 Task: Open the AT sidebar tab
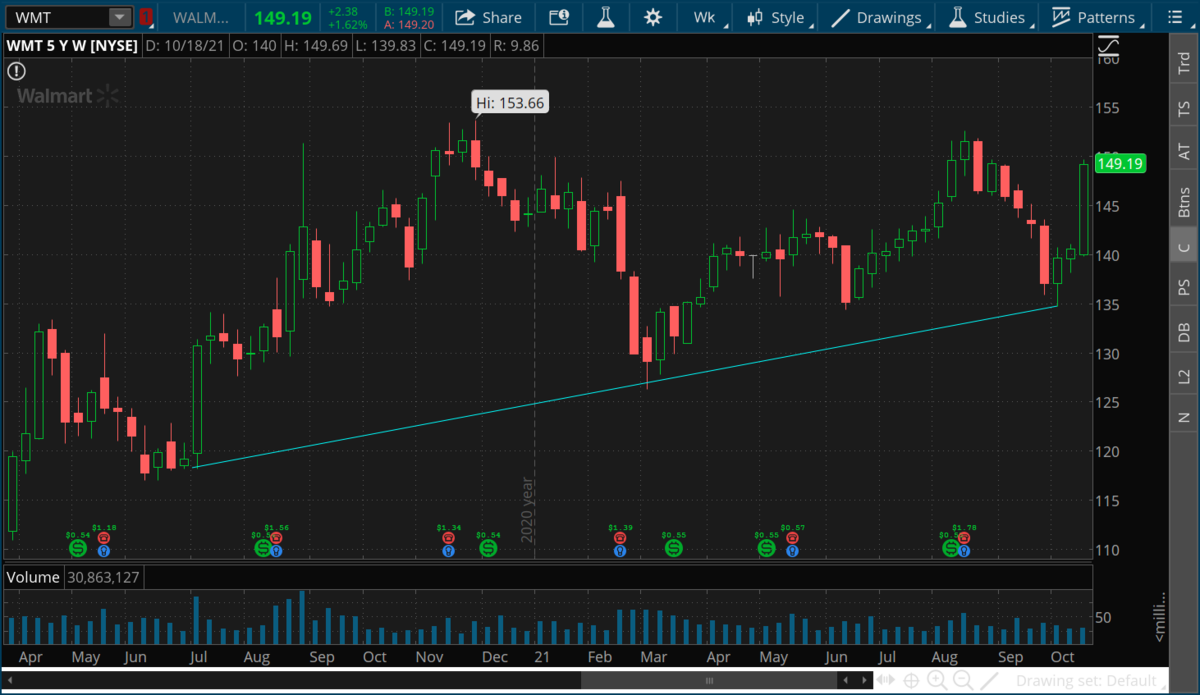point(1184,153)
